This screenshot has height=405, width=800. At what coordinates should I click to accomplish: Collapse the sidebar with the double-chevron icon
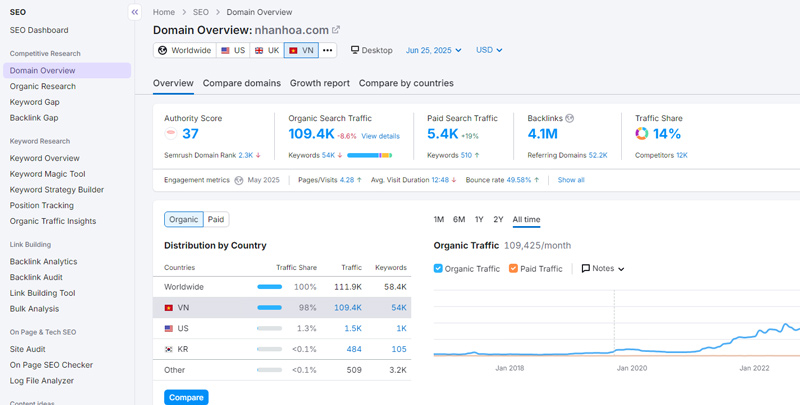pyautogui.click(x=135, y=12)
